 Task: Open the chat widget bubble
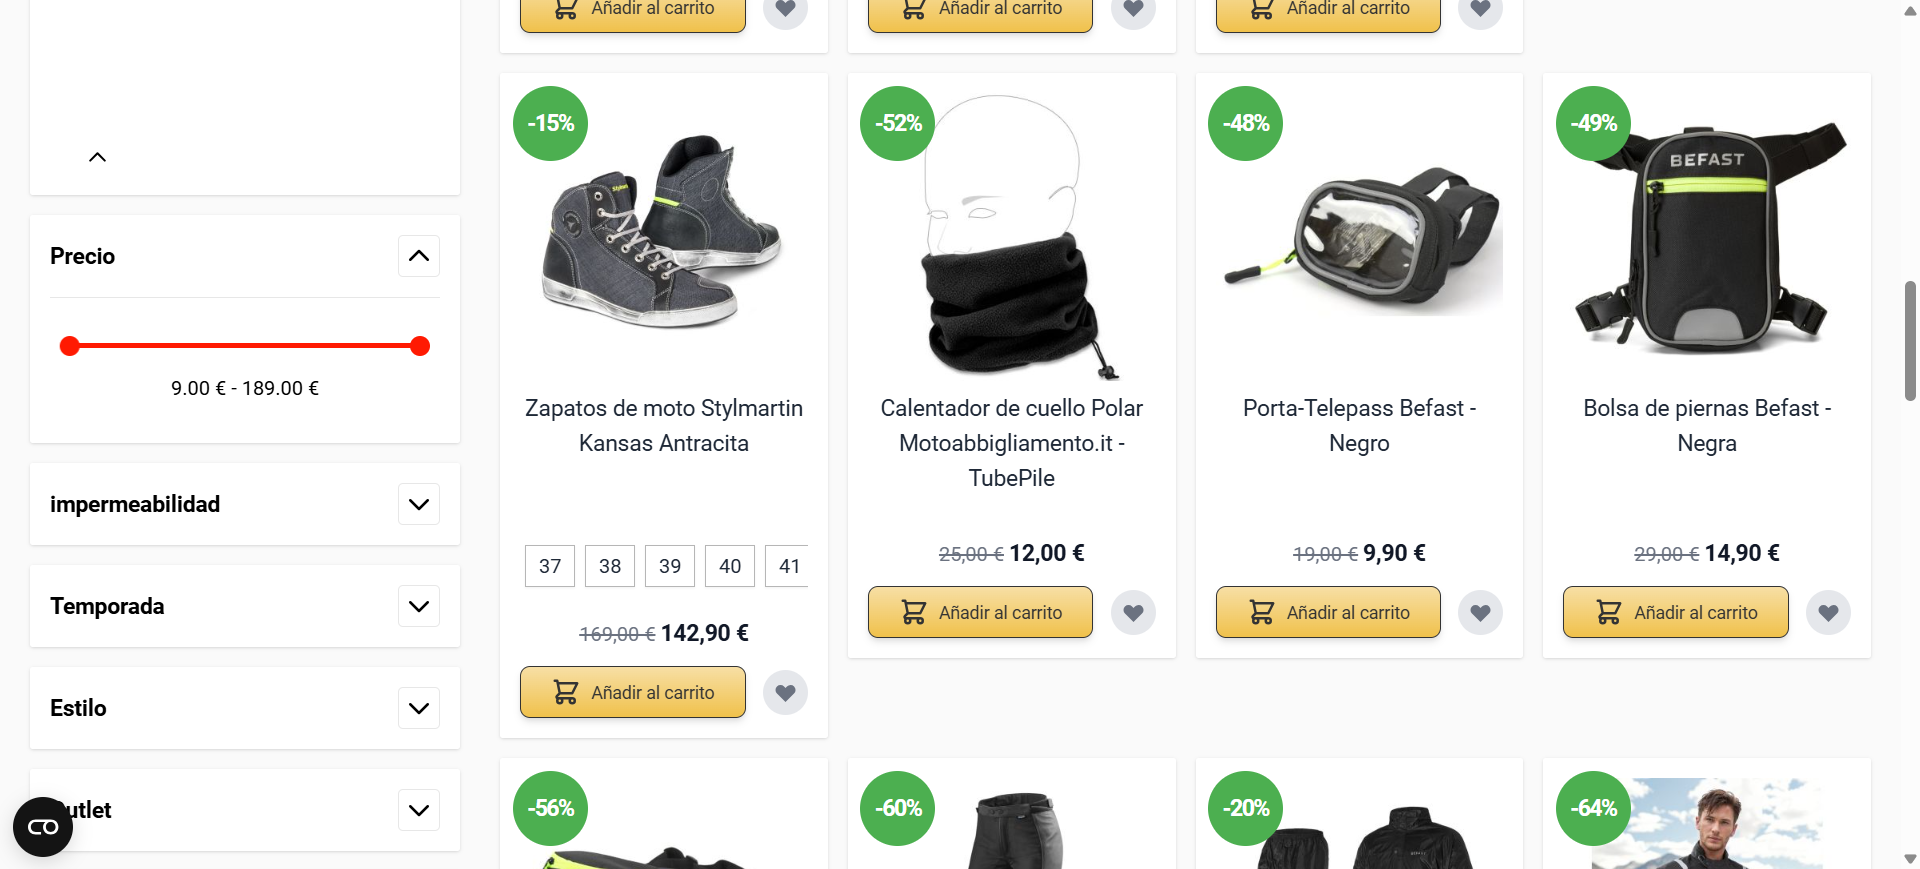(x=42, y=826)
